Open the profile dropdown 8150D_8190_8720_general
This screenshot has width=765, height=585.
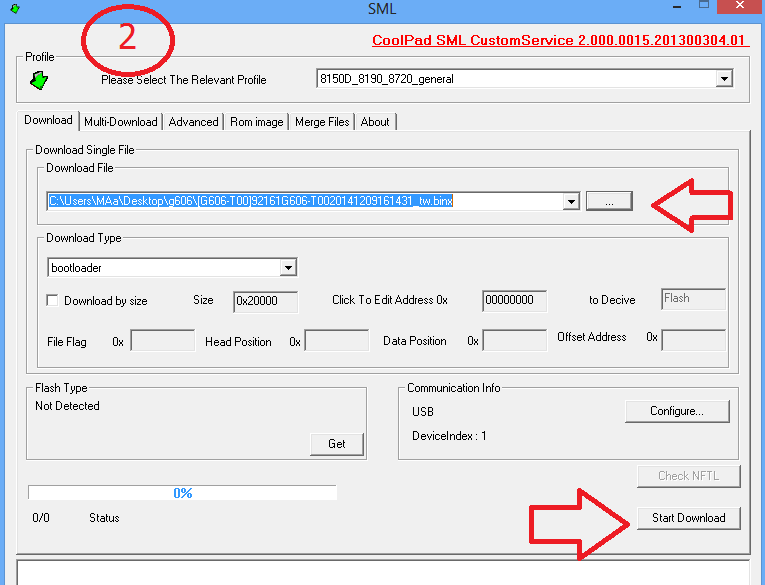(x=524, y=79)
